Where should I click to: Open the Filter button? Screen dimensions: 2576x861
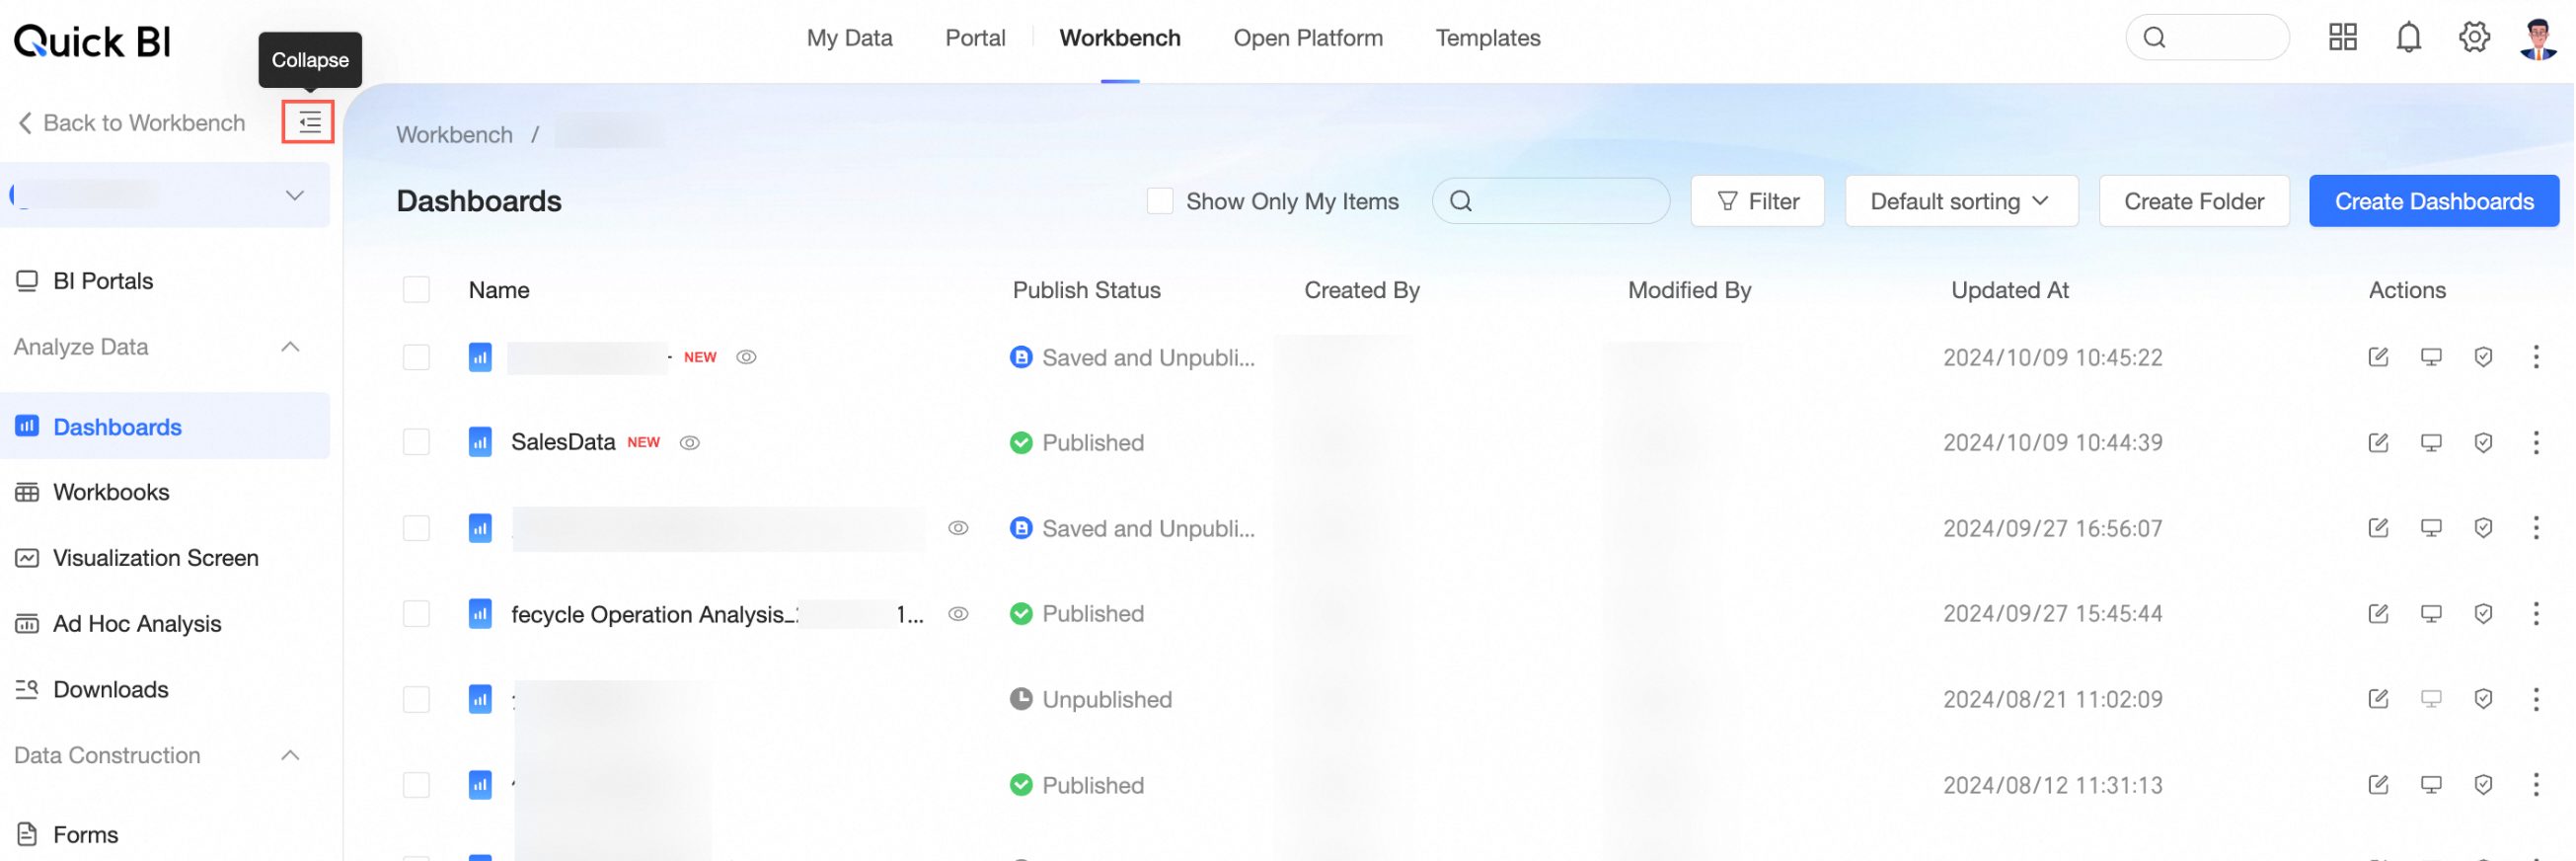[1757, 201]
